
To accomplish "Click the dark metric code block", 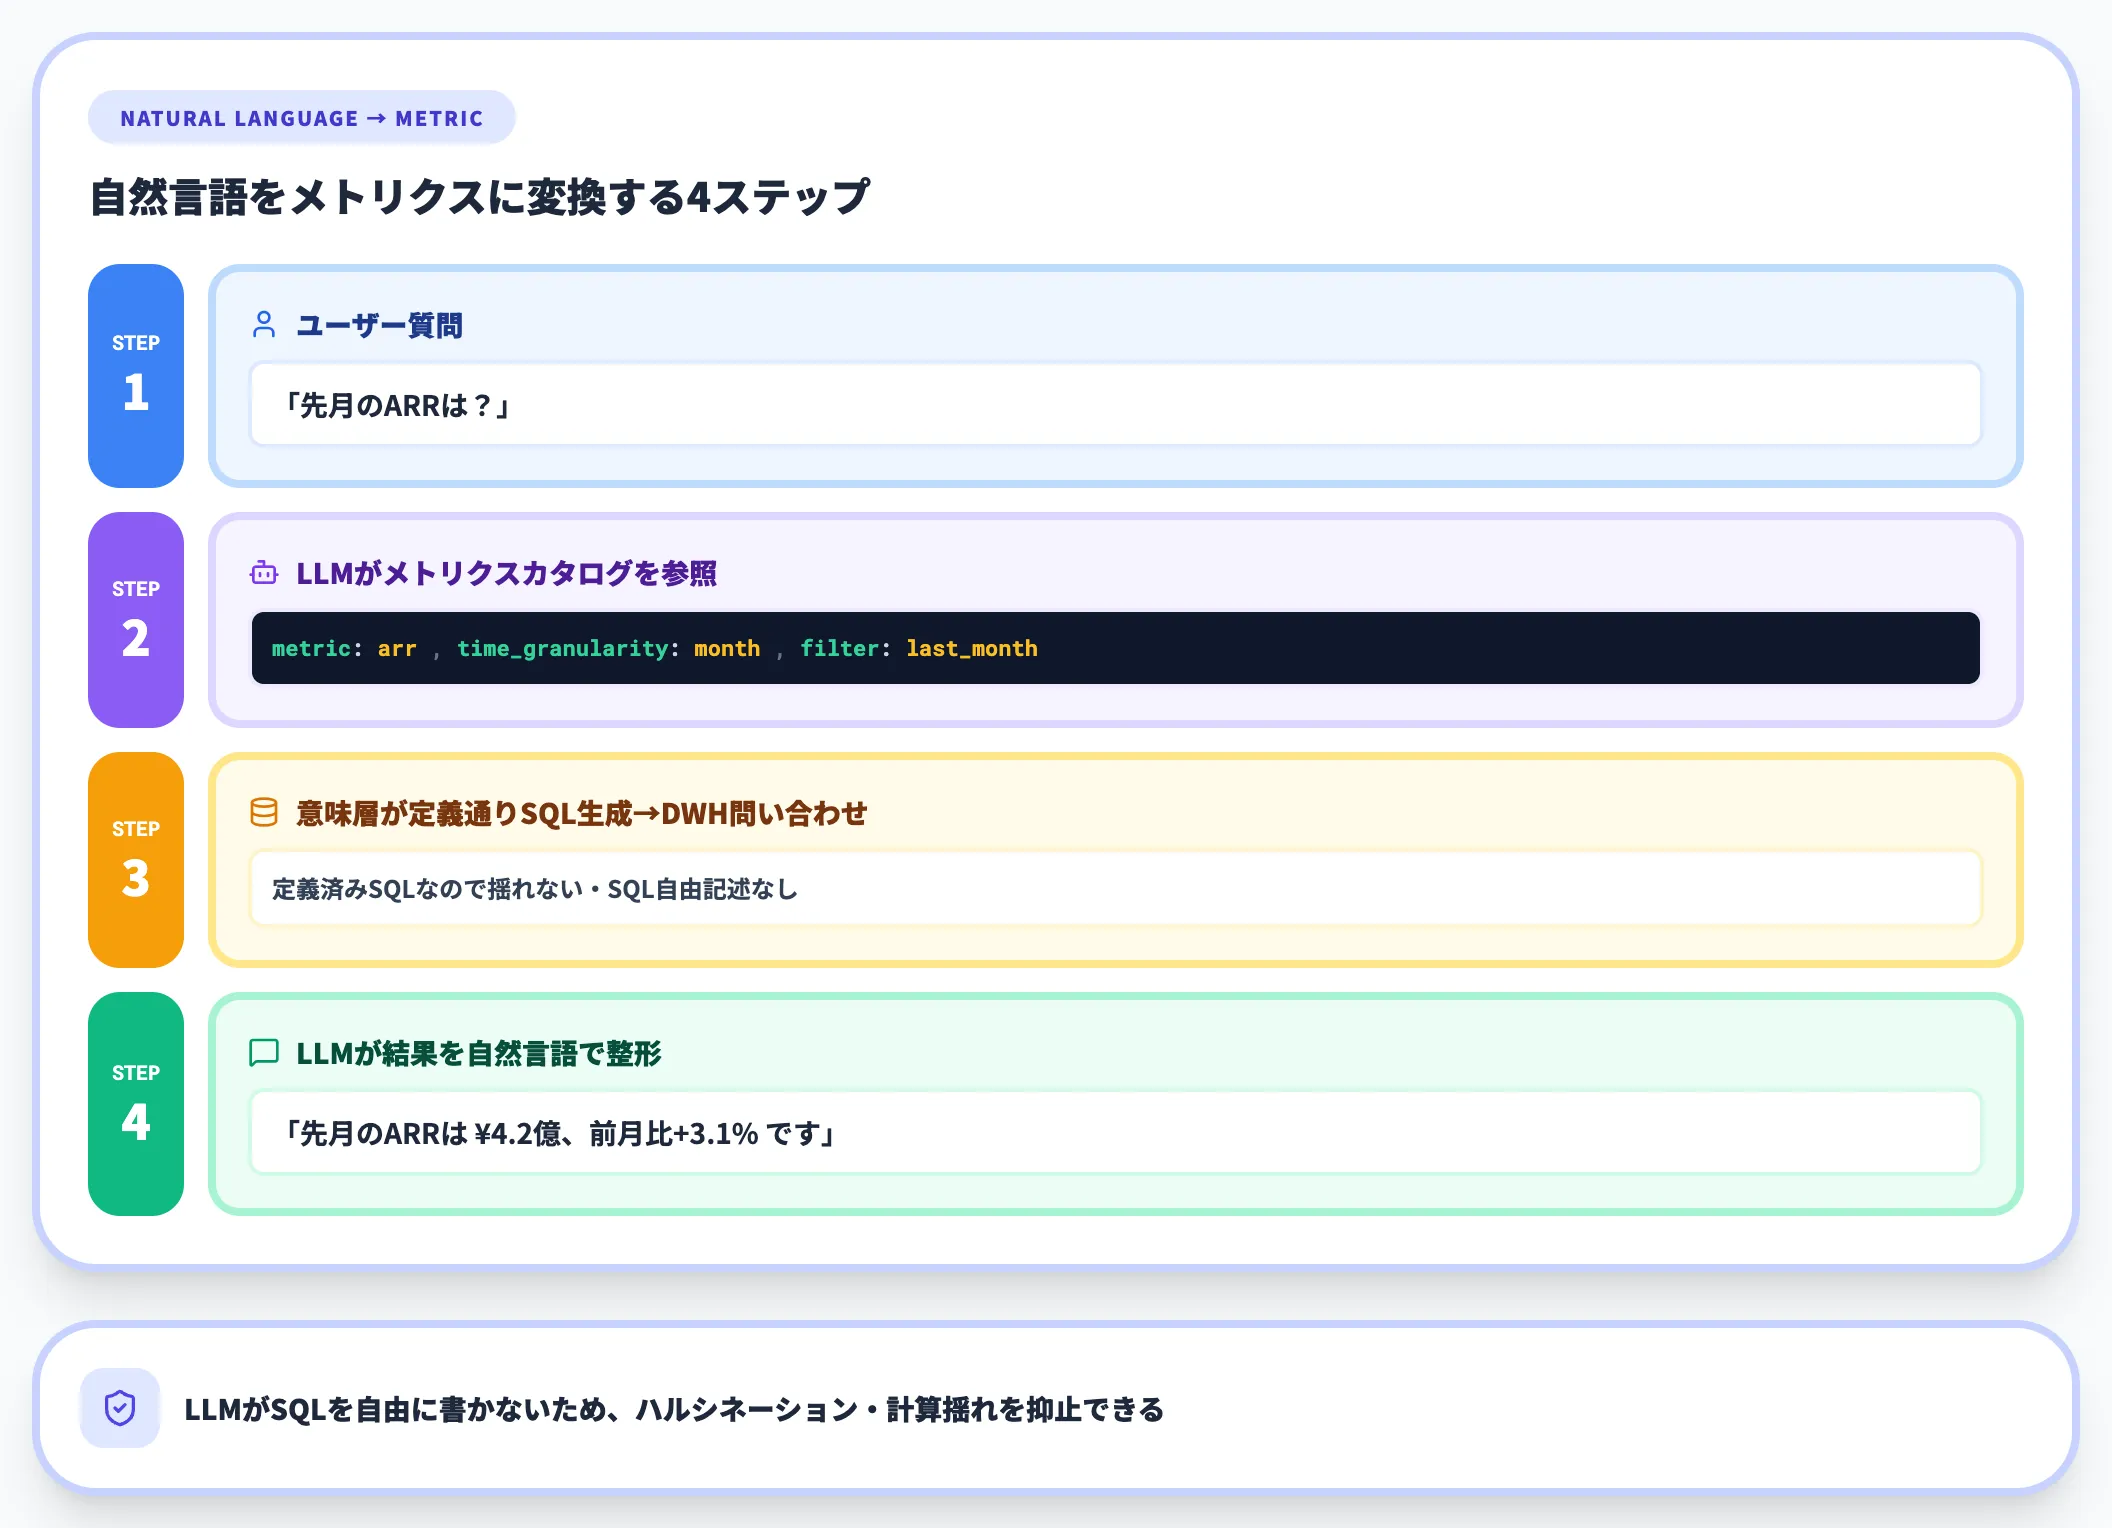I will coord(1115,648).
